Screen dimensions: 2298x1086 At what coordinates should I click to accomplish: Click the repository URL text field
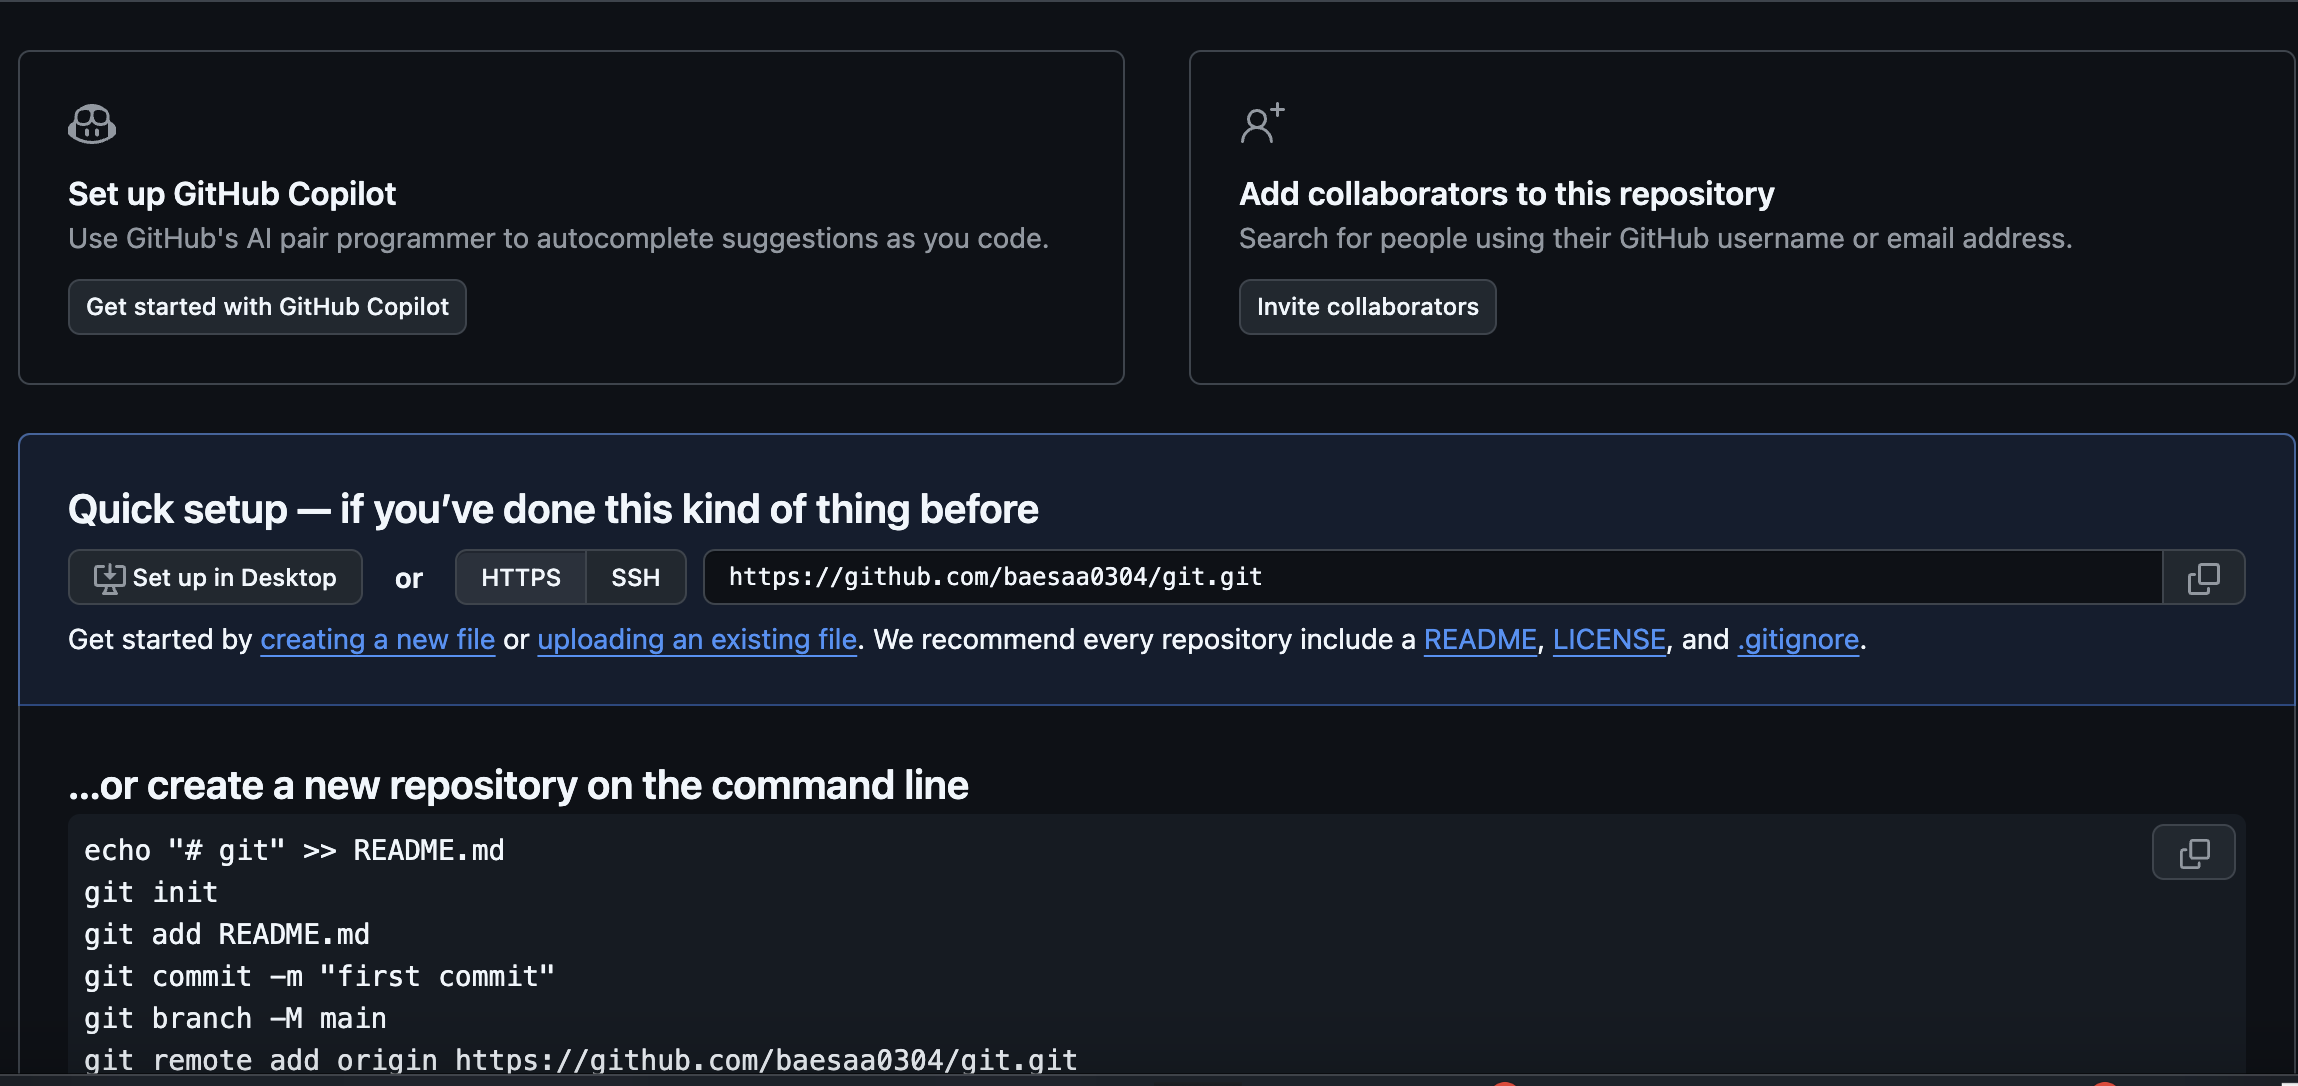tap(1430, 578)
